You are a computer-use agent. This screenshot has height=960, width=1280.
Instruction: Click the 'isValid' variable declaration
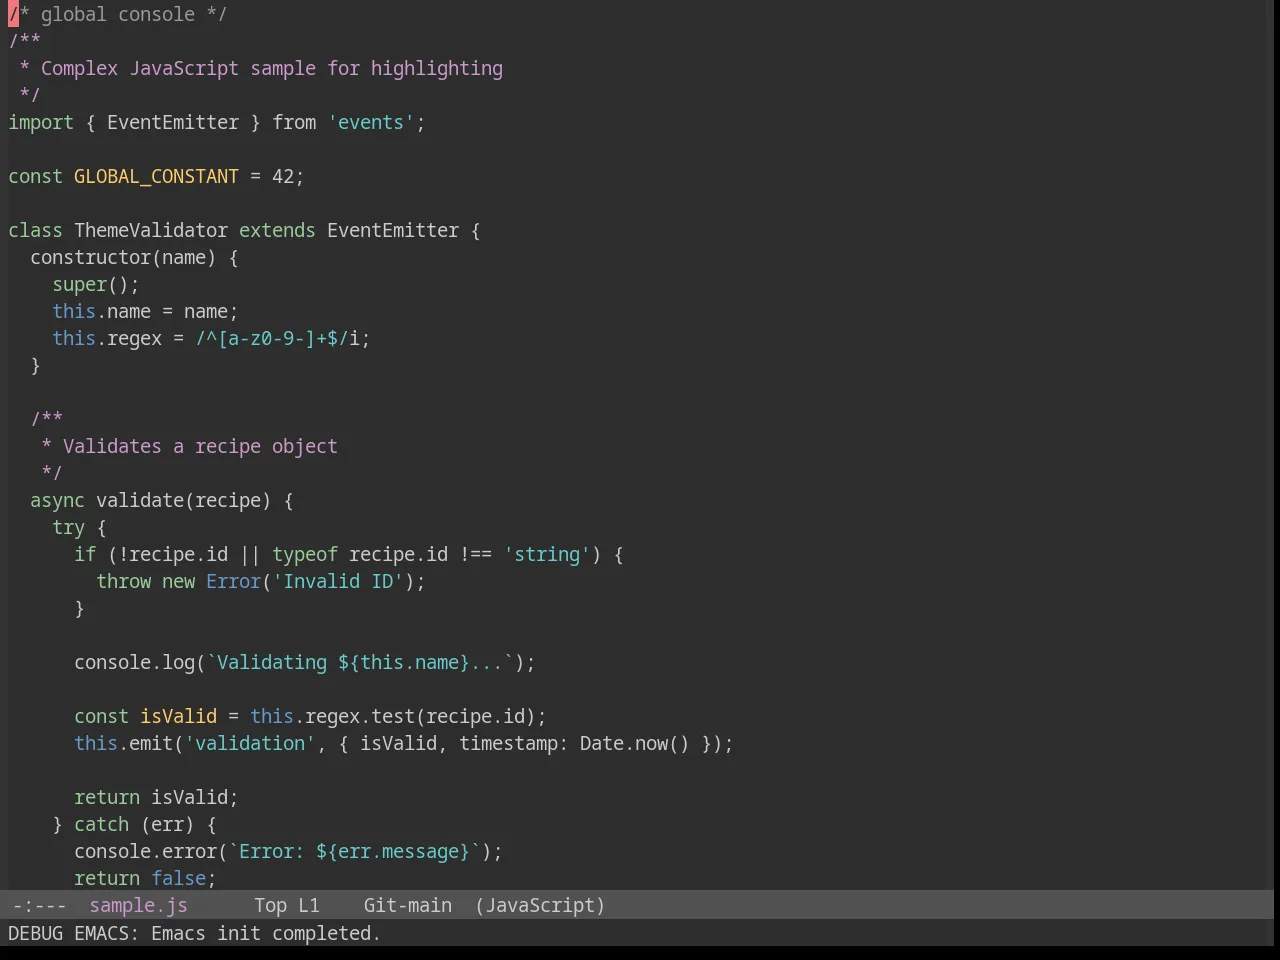178,716
